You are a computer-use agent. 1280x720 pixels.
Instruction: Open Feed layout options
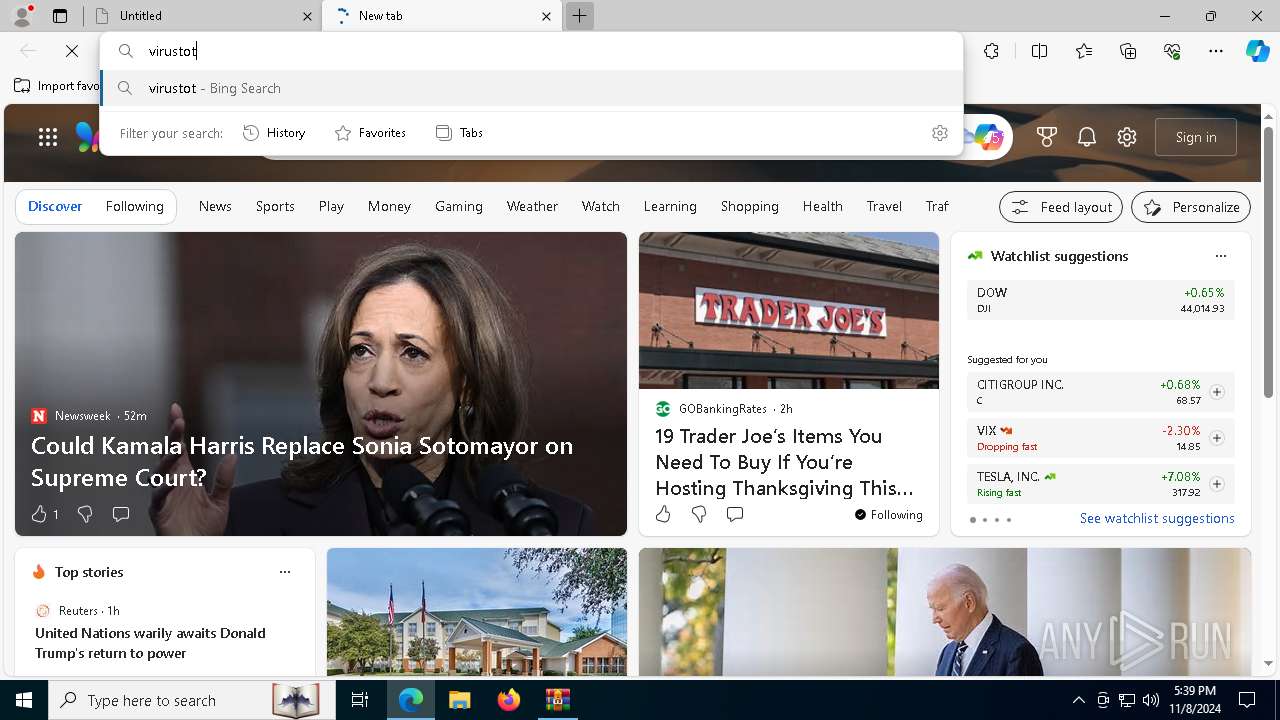click(1061, 207)
